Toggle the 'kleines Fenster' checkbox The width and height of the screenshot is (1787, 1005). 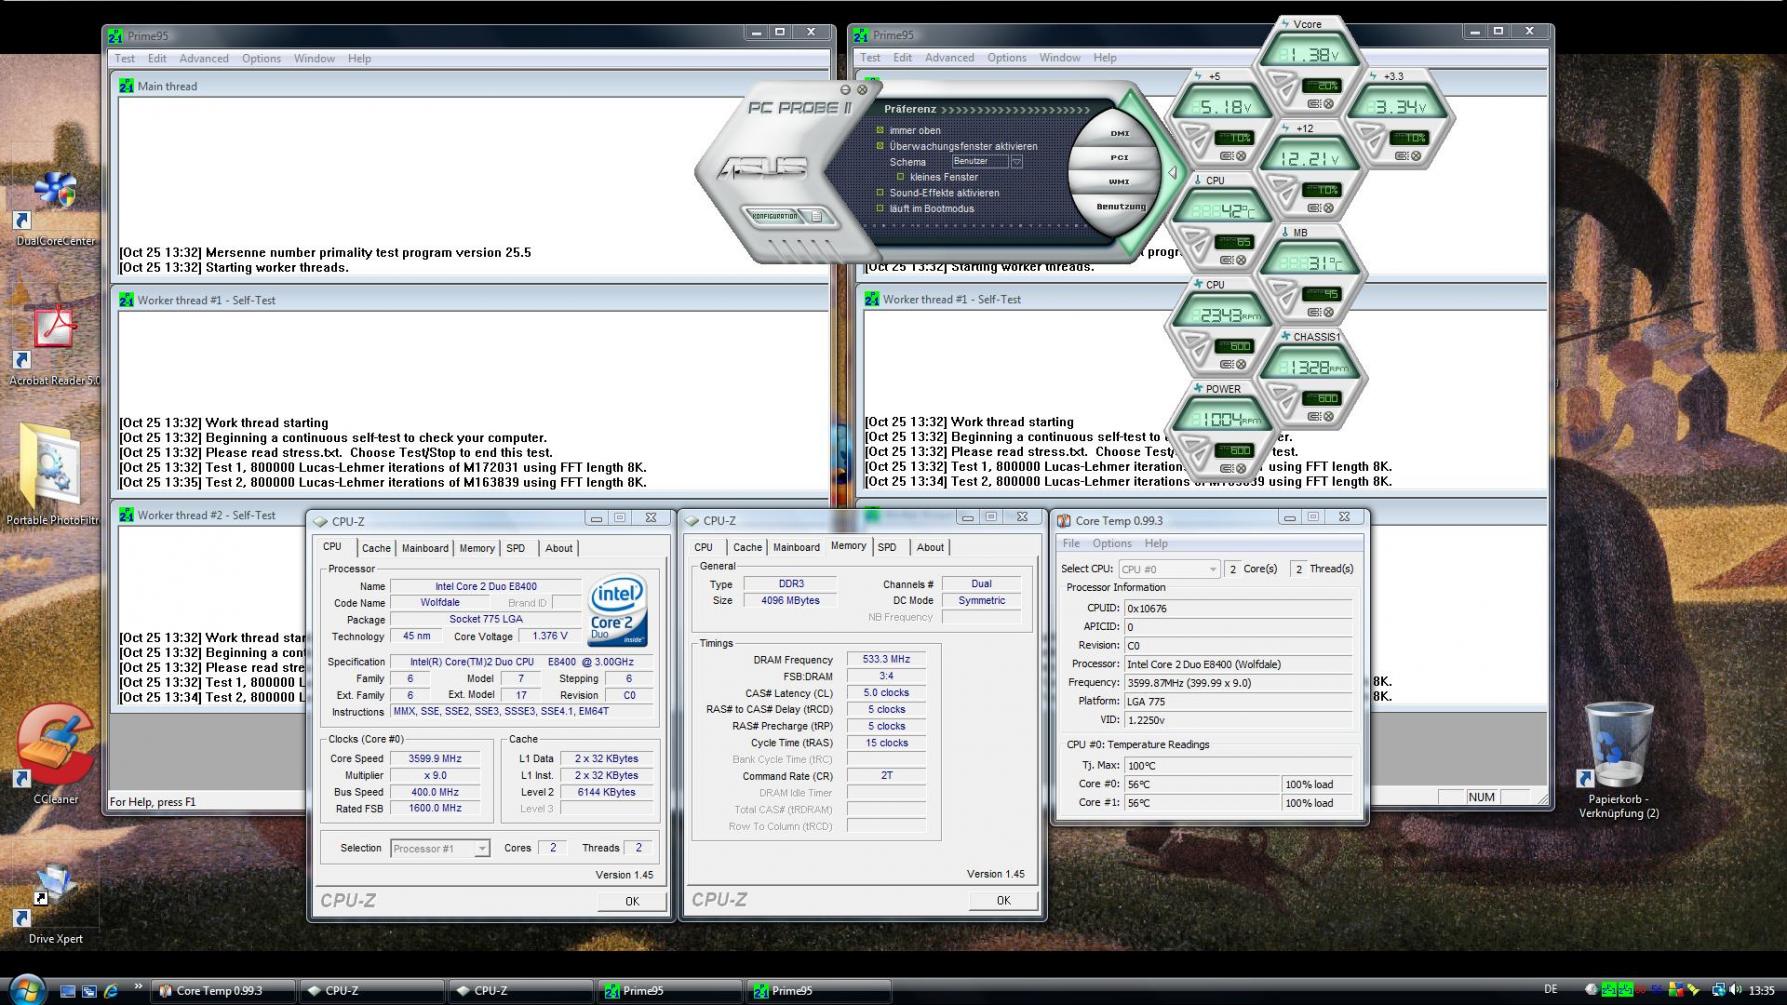900,177
